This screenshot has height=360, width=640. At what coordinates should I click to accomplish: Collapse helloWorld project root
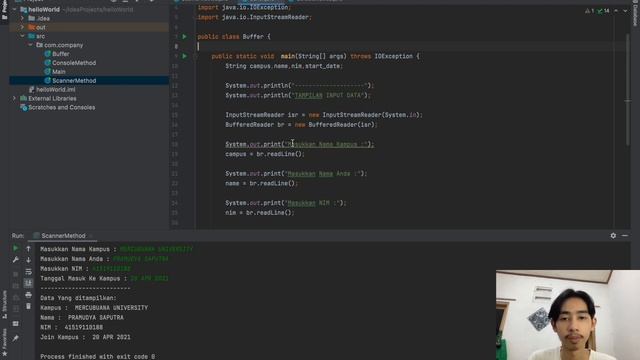click(x=15, y=9)
